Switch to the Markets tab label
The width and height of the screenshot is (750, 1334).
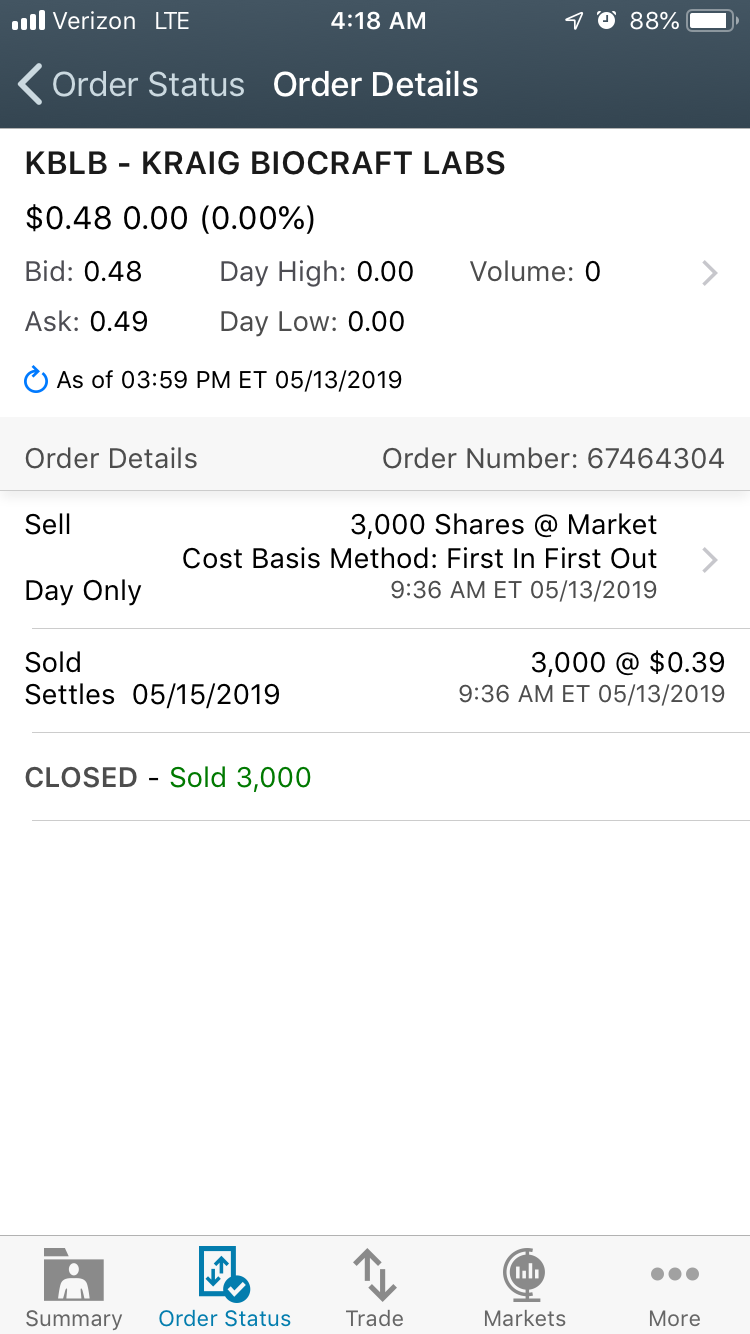click(x=524, y=1318)
